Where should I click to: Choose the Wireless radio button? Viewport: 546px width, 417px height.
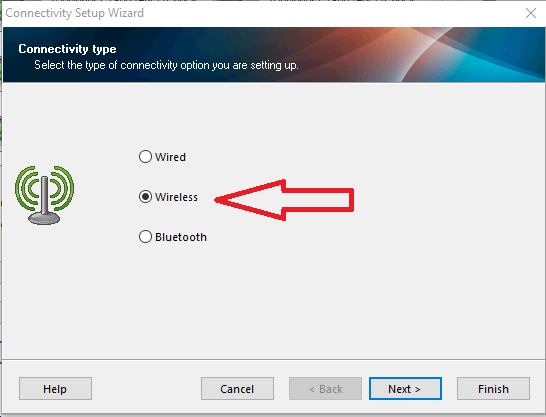click(145, 197)
